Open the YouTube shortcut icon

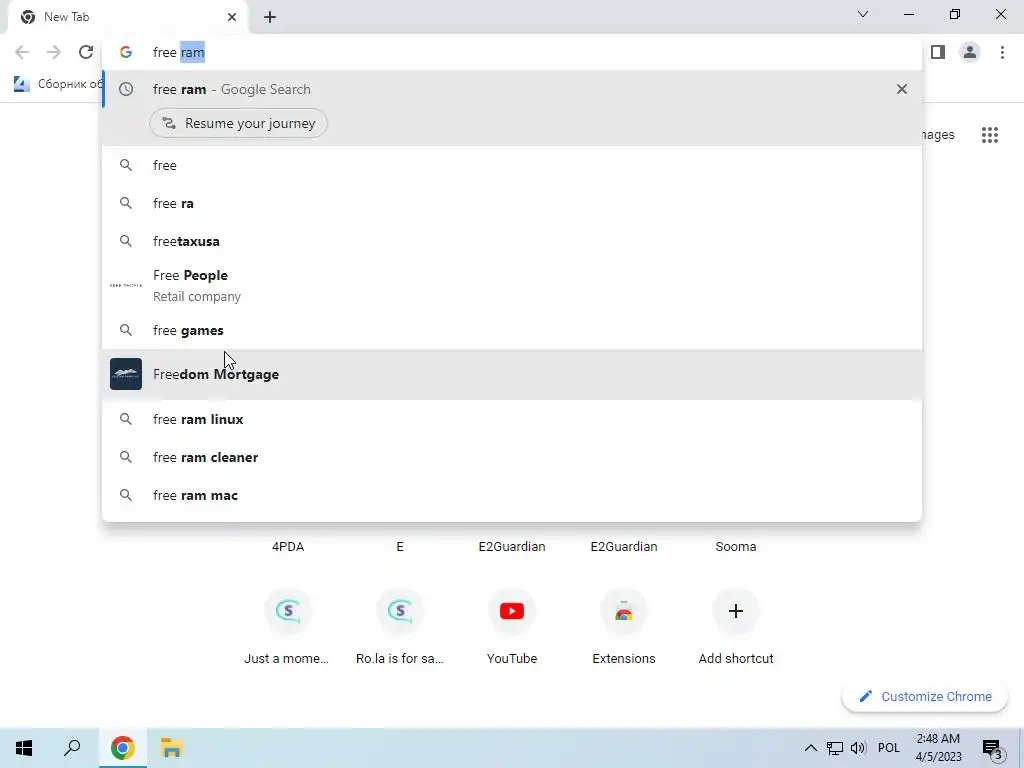511,611
